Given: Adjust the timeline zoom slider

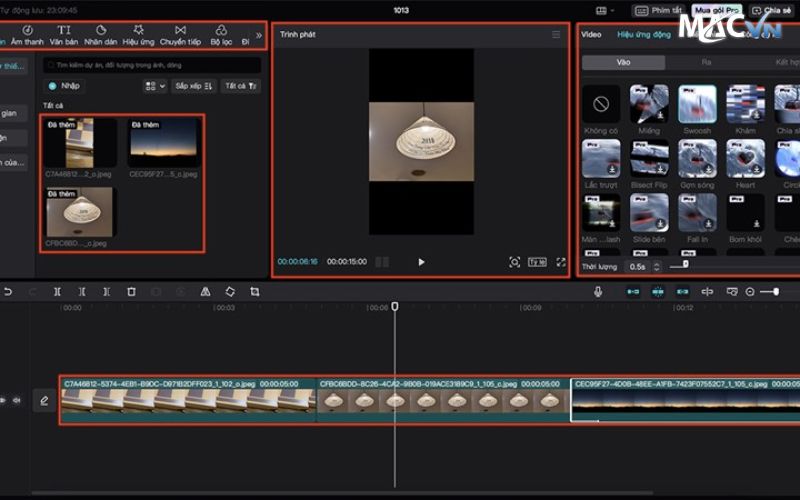Looking at the screenshot, I should (x=776, y=292).
